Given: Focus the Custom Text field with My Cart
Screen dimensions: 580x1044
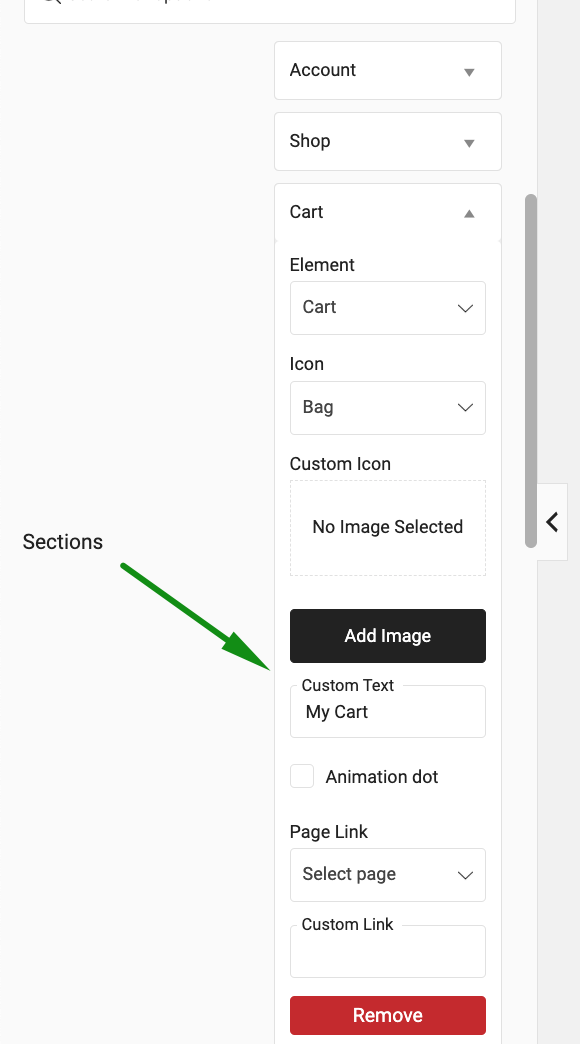Looking at the screenshot, I should click(388, 712).
